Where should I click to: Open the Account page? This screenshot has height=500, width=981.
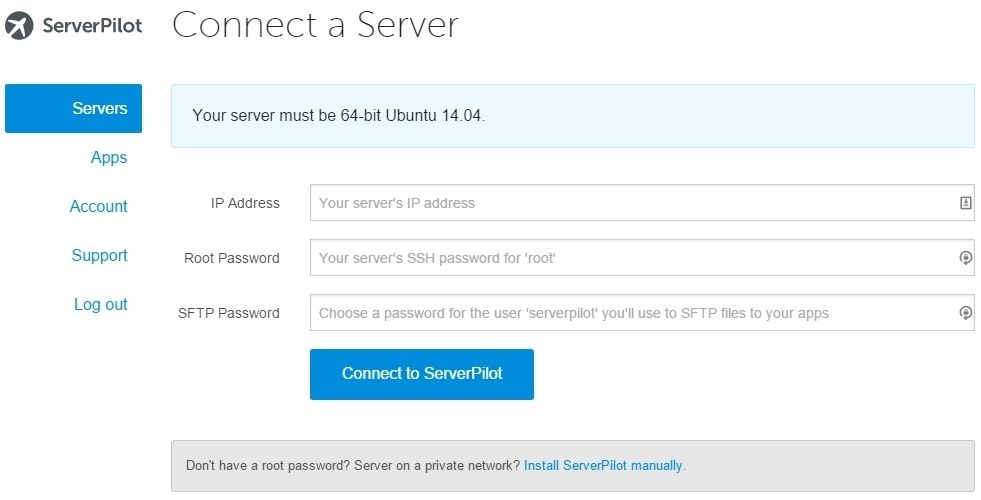pyautogui.click(x=99, y=207)
